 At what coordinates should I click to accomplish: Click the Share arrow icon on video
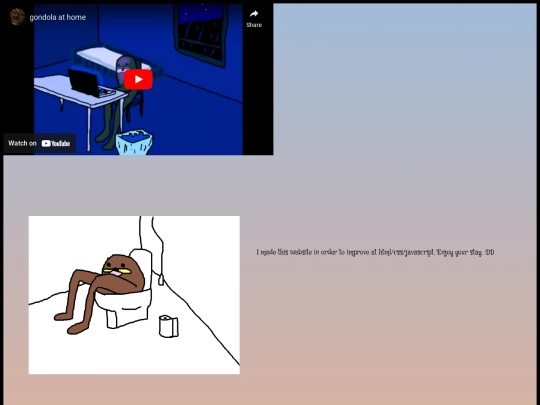coord(254,14)
